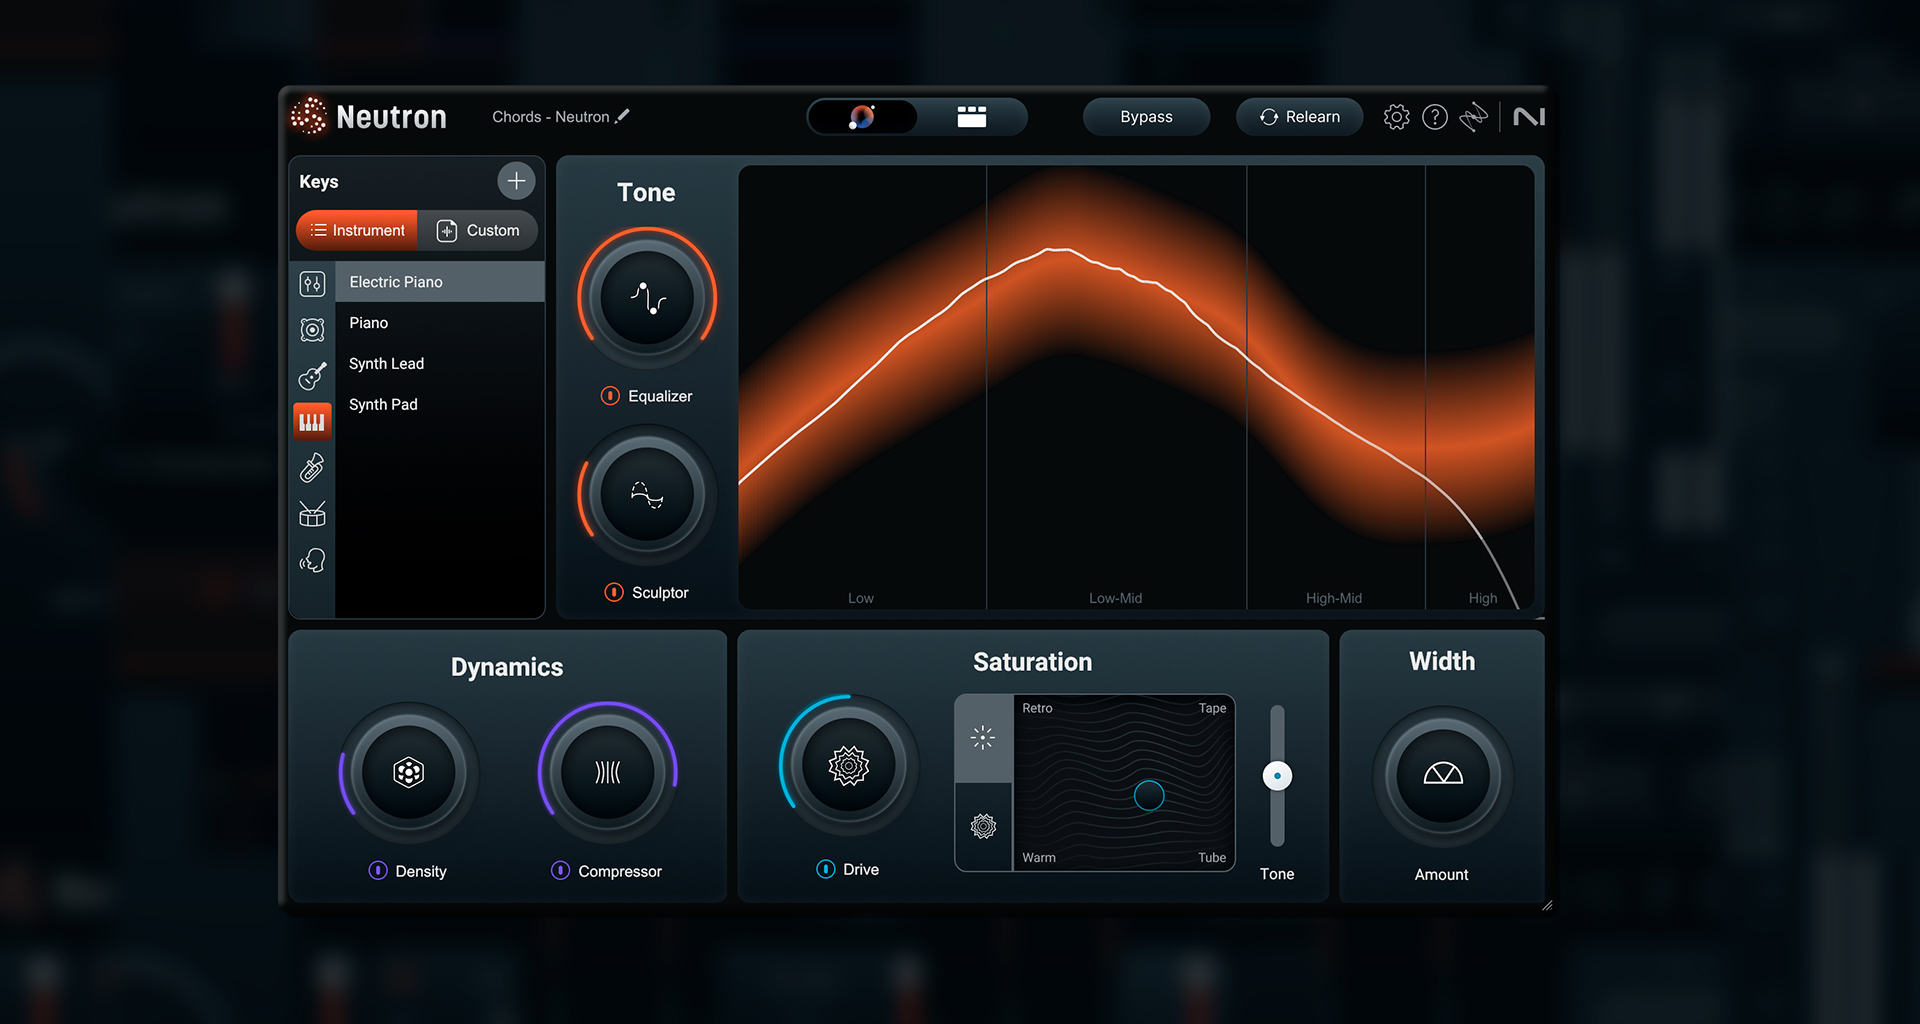The width and height of the screenshot is (1920, 1024).
Task: Click the Native Instruments logo
Action: (x=1529, y=117)
